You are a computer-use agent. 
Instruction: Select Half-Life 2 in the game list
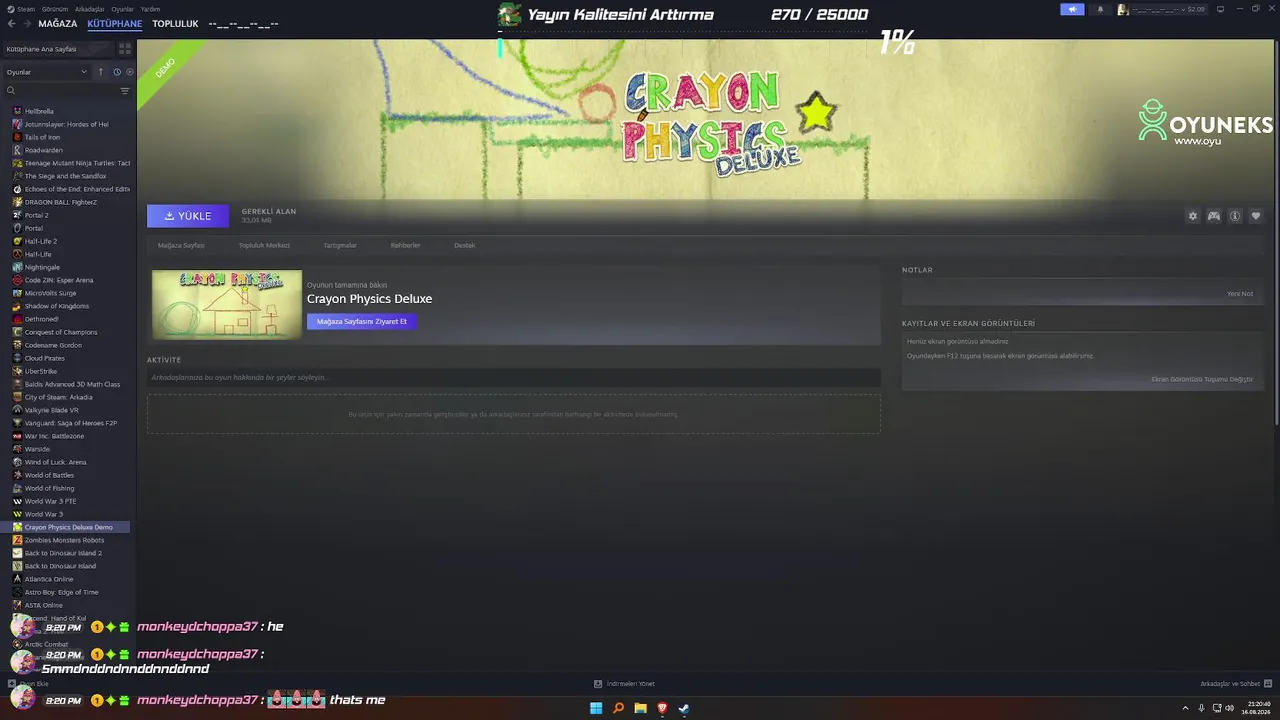[x=65, y=241]
